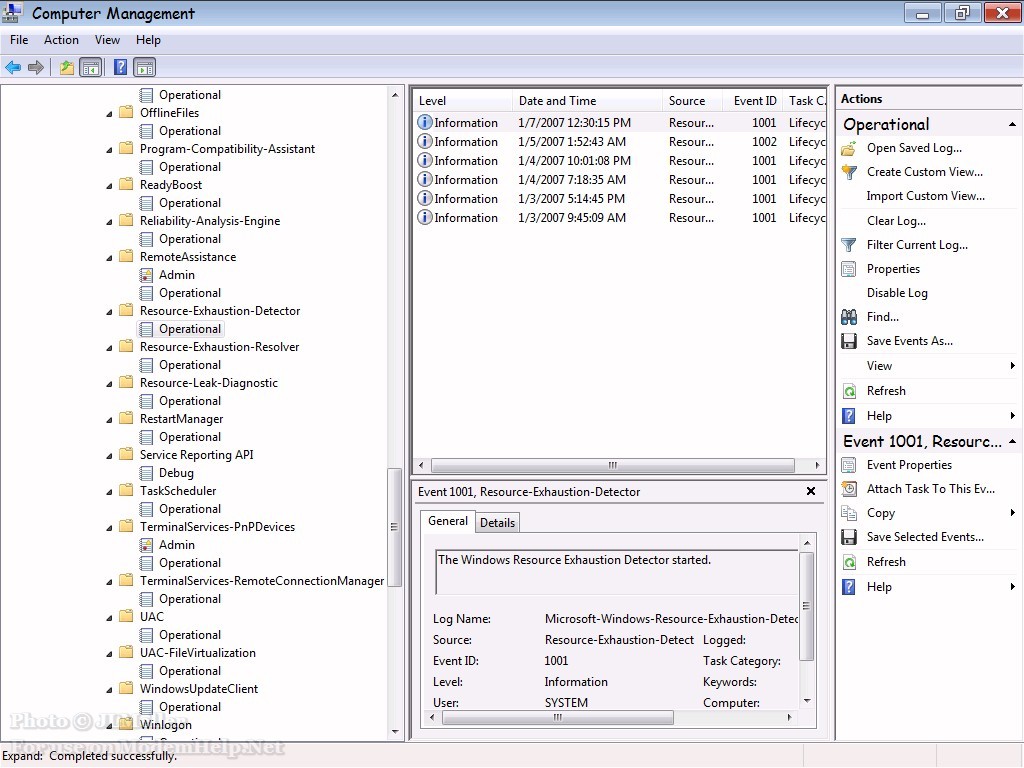Collapse the TaskScheduler tree node
Screen dimensions: 1024x768
(109, 492)
